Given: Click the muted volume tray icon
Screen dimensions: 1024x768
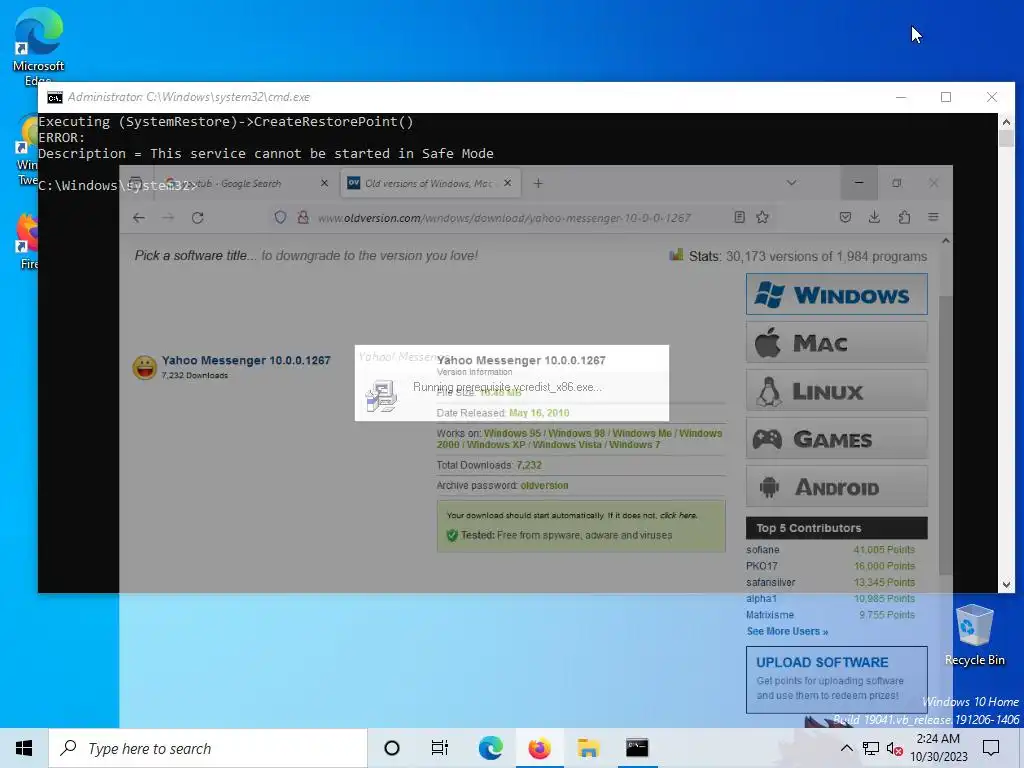Looking at the screenshot, I should [x=895, y=748].
